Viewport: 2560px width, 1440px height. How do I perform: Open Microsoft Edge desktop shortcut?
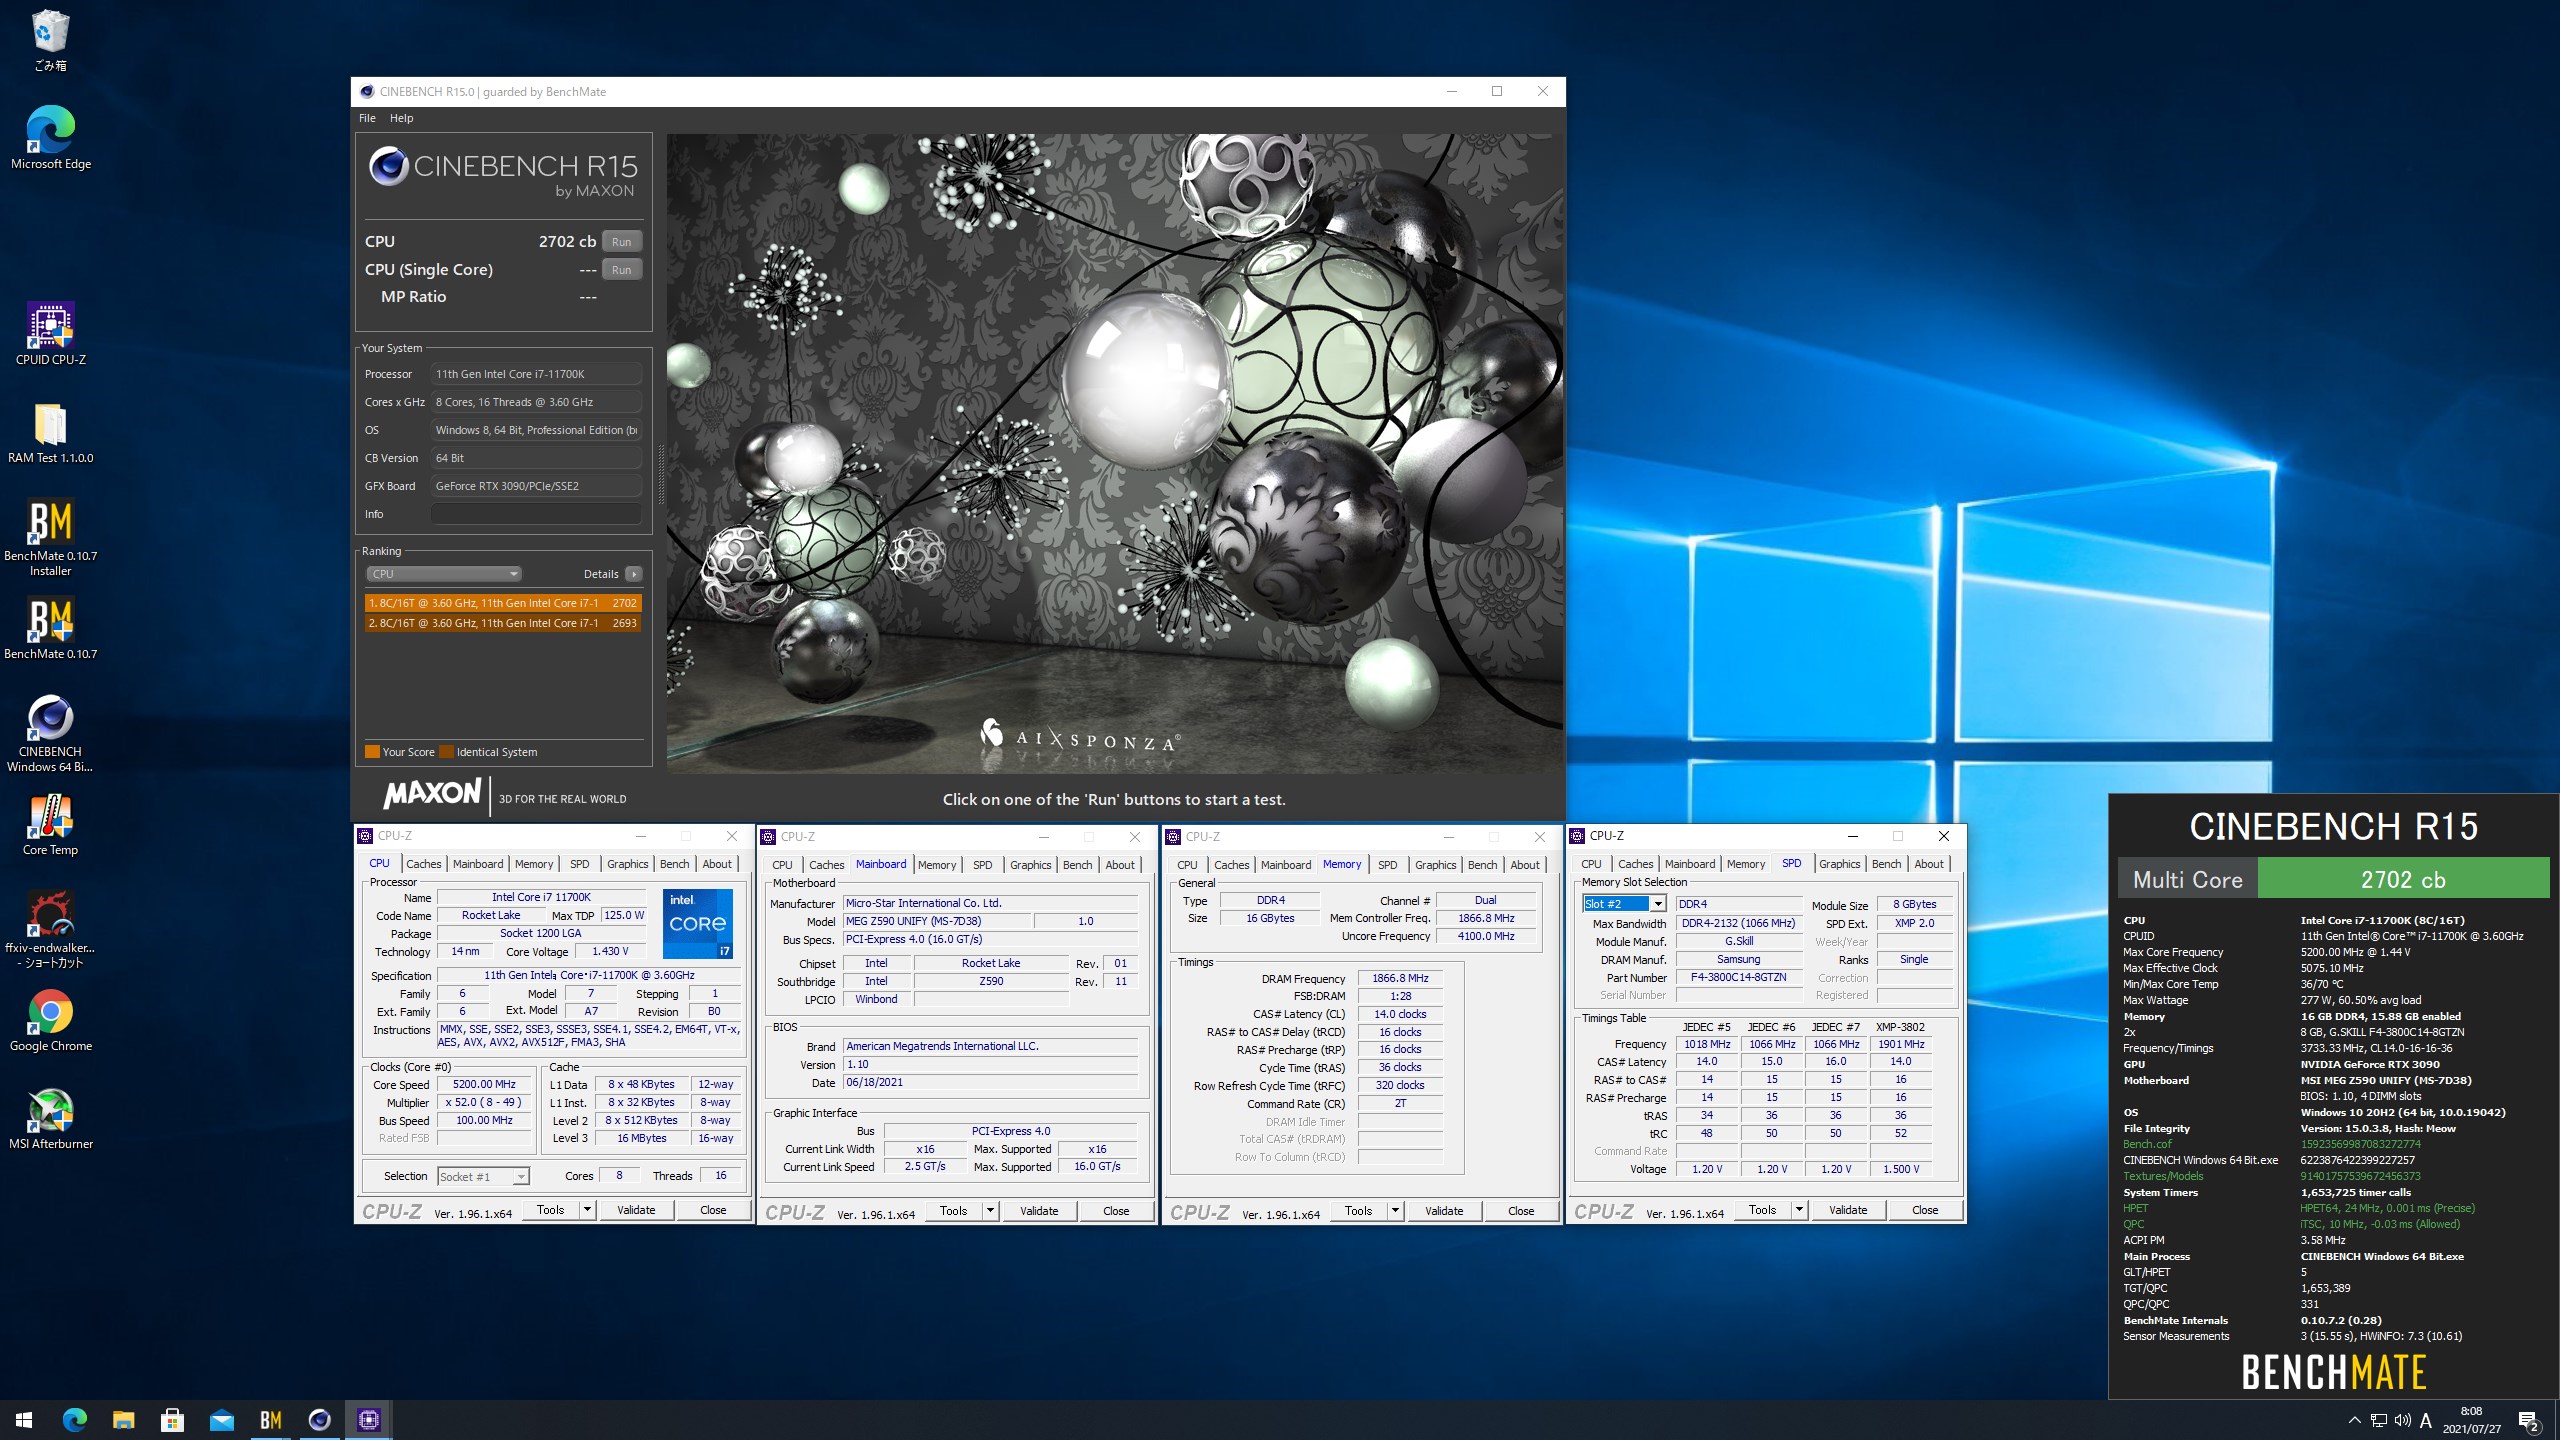click(50, 138)
